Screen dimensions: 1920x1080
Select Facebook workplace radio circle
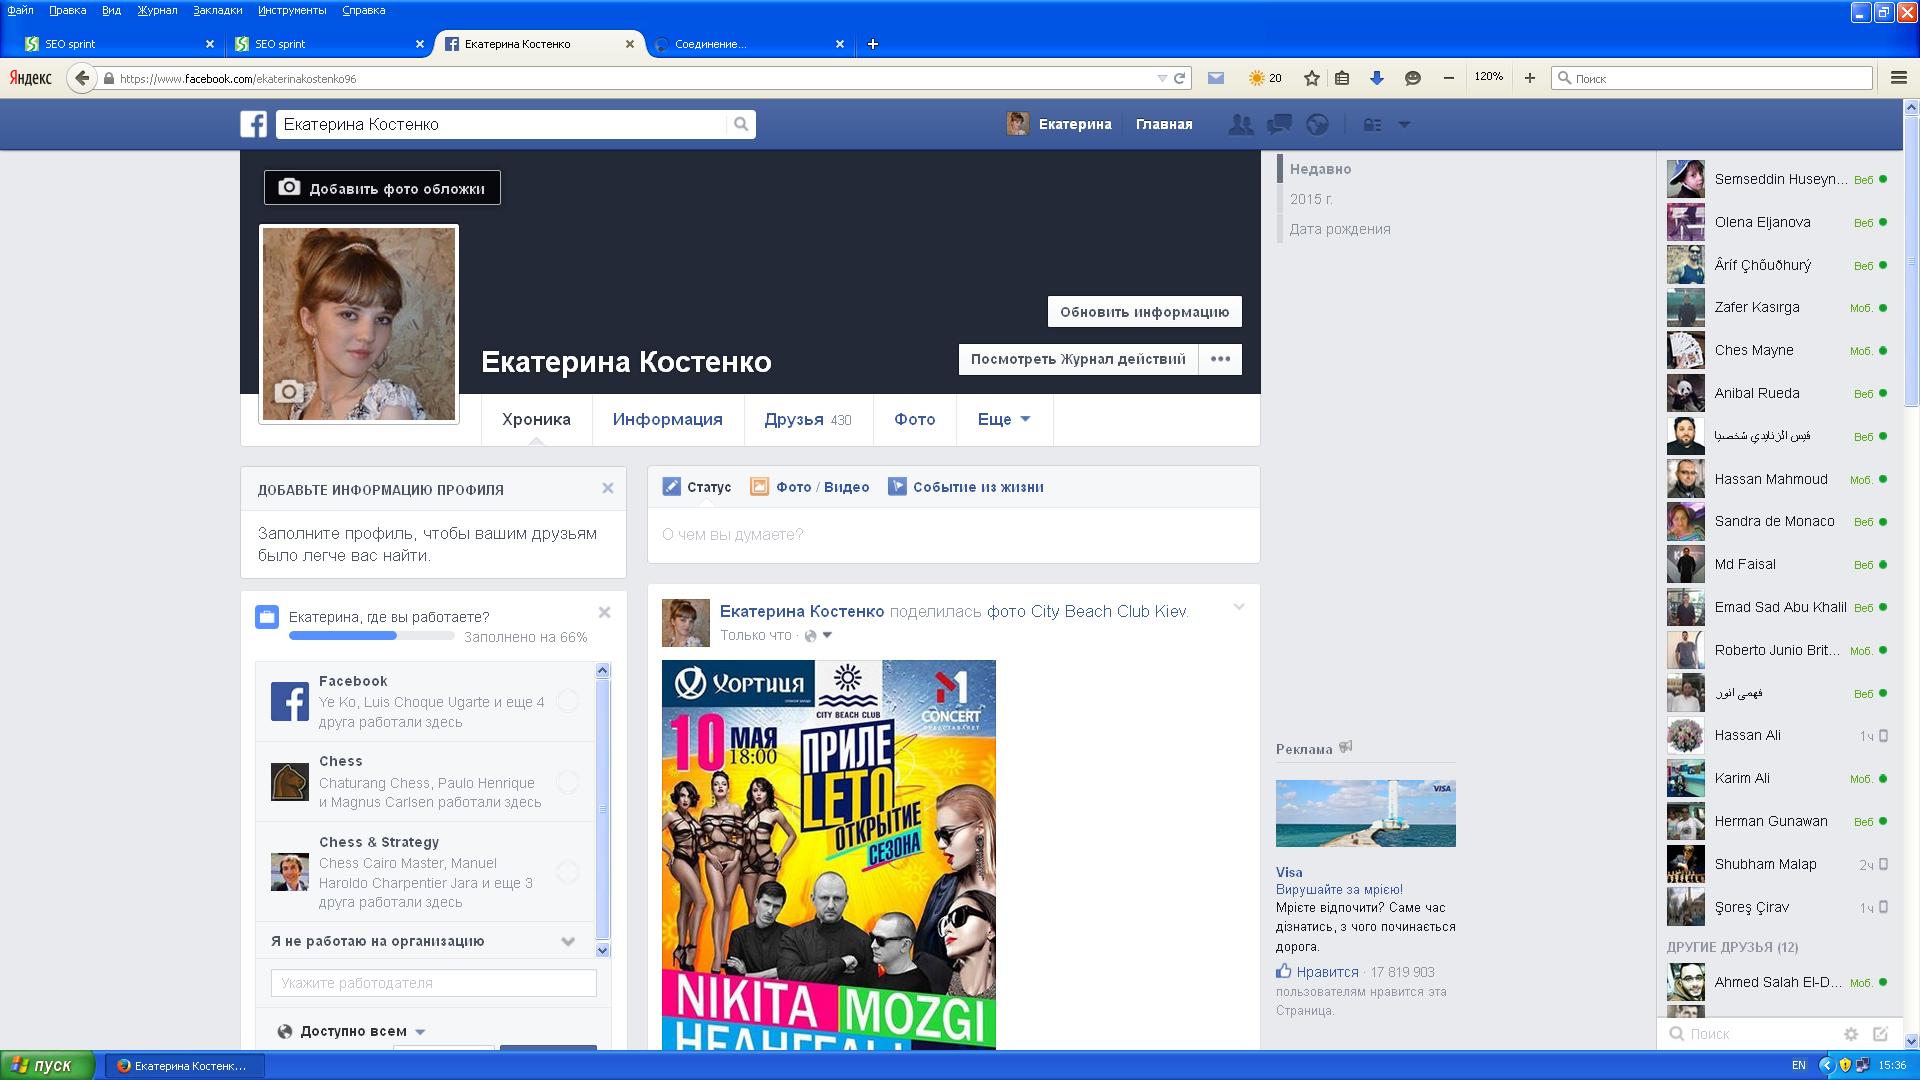click(567, 701)
